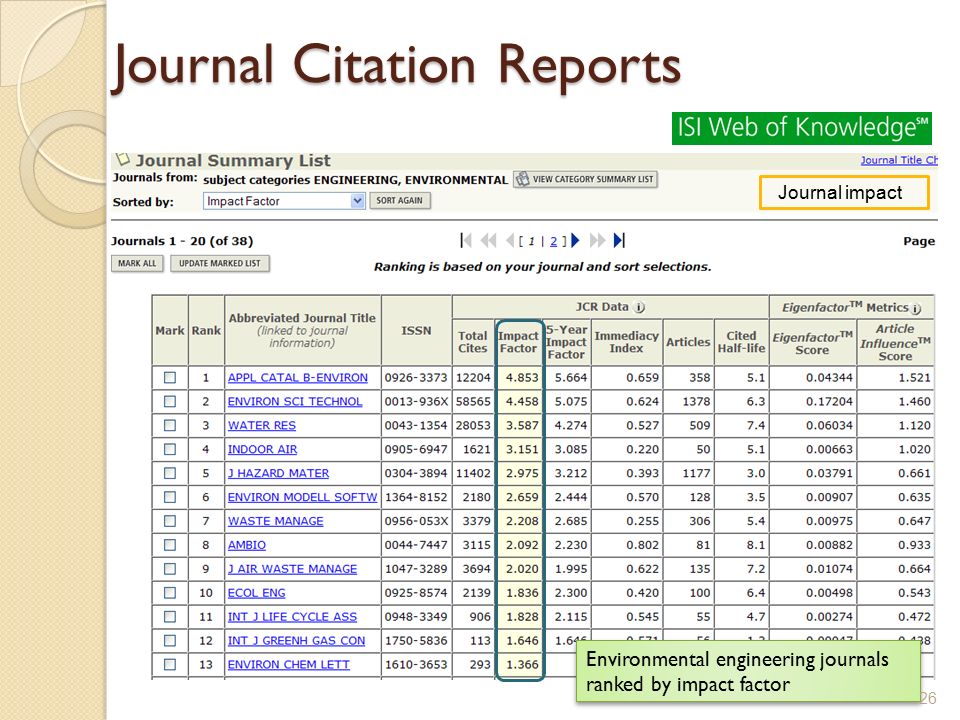The height and width of the screenshot is (720, 960).
Task: Mark the ECOL ENG checkbox
Action: (170, 593)
